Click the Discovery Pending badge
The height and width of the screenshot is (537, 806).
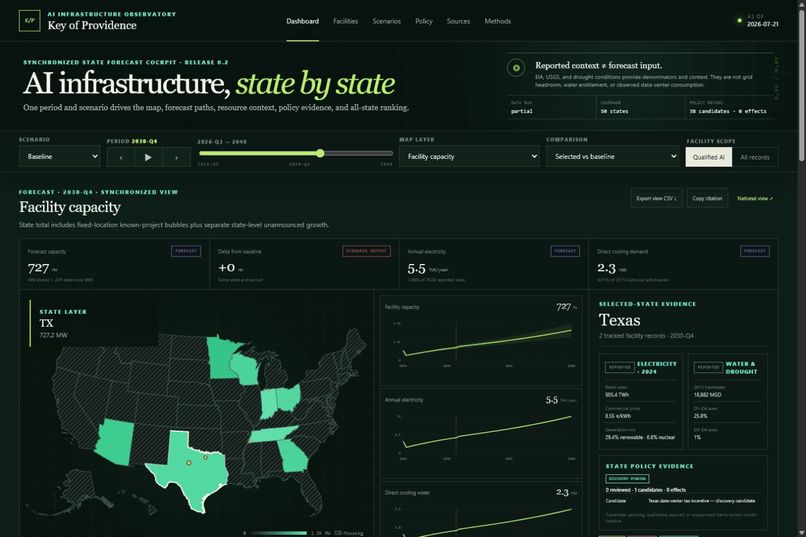pos(627,478)
